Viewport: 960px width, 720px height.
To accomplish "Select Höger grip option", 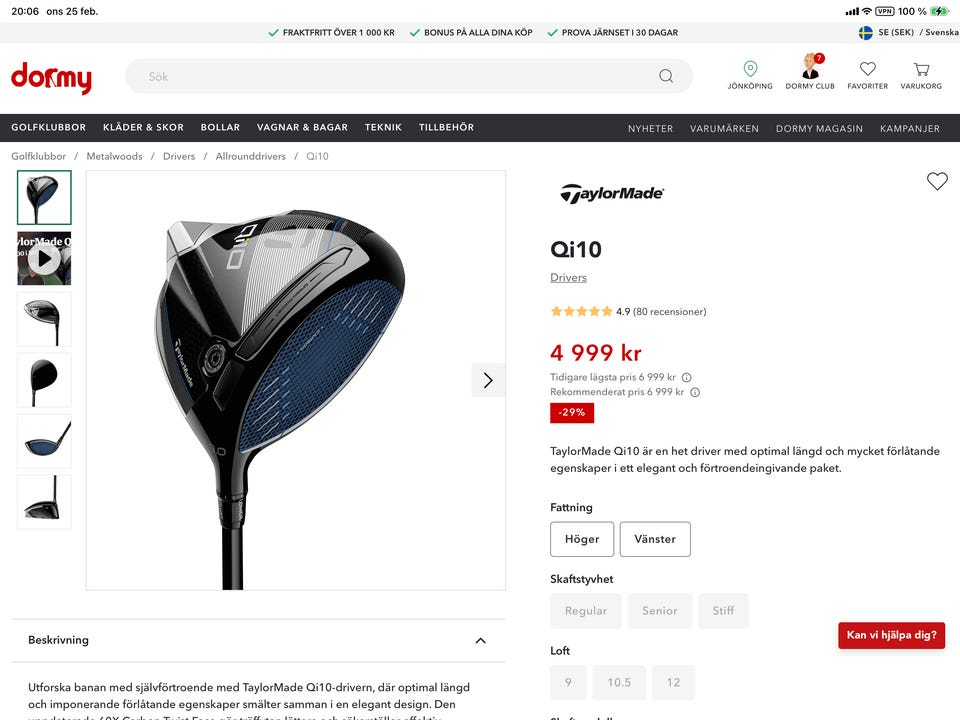I will point(582,539).
